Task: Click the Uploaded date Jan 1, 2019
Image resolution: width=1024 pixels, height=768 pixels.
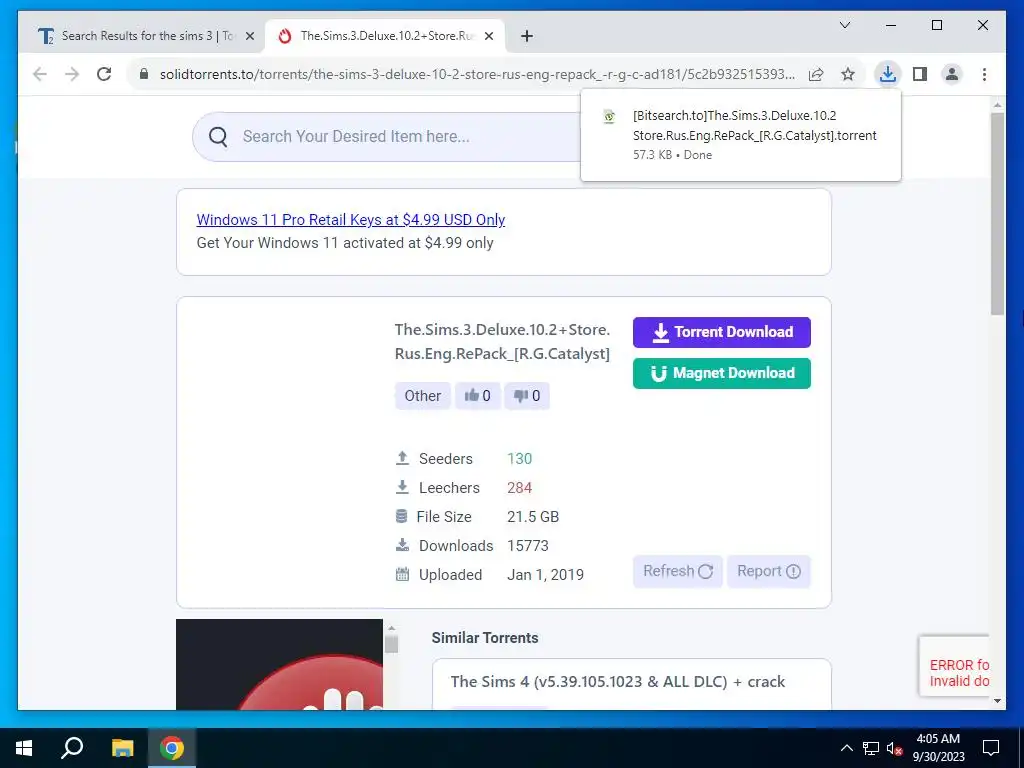Action: click(x=545, y=575)
